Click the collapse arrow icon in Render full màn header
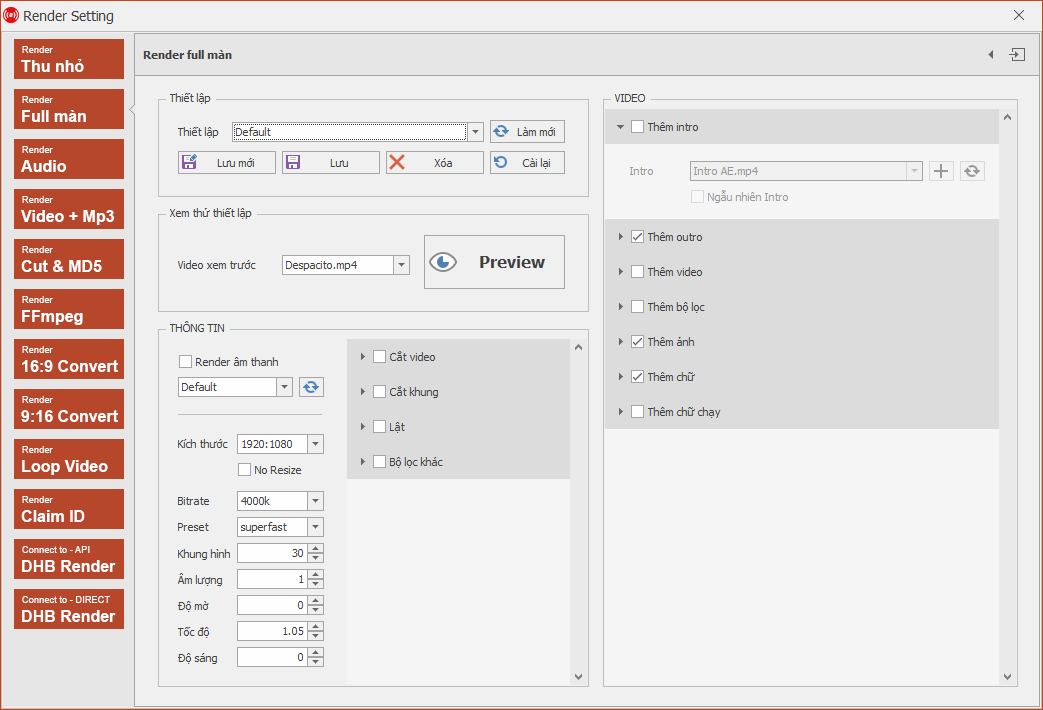The height and width of the screenshot is (710, 1043). (x=990, y=55)
